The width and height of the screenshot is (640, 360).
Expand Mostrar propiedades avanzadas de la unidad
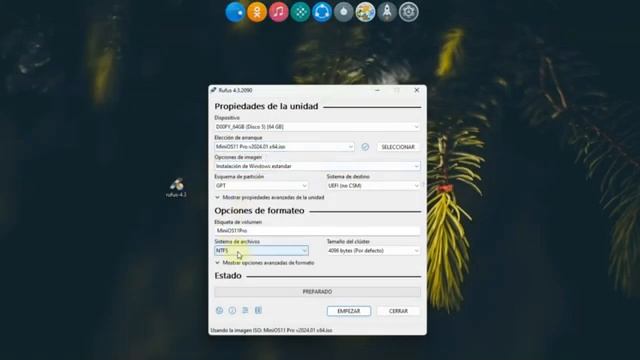click(x=270, y=198)
